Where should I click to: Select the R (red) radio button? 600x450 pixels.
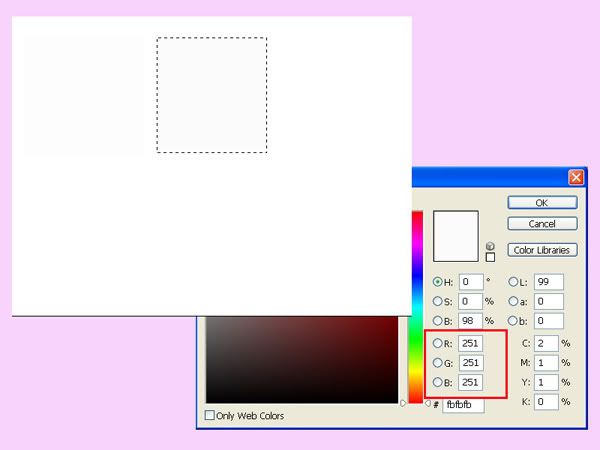click(438, 343)
